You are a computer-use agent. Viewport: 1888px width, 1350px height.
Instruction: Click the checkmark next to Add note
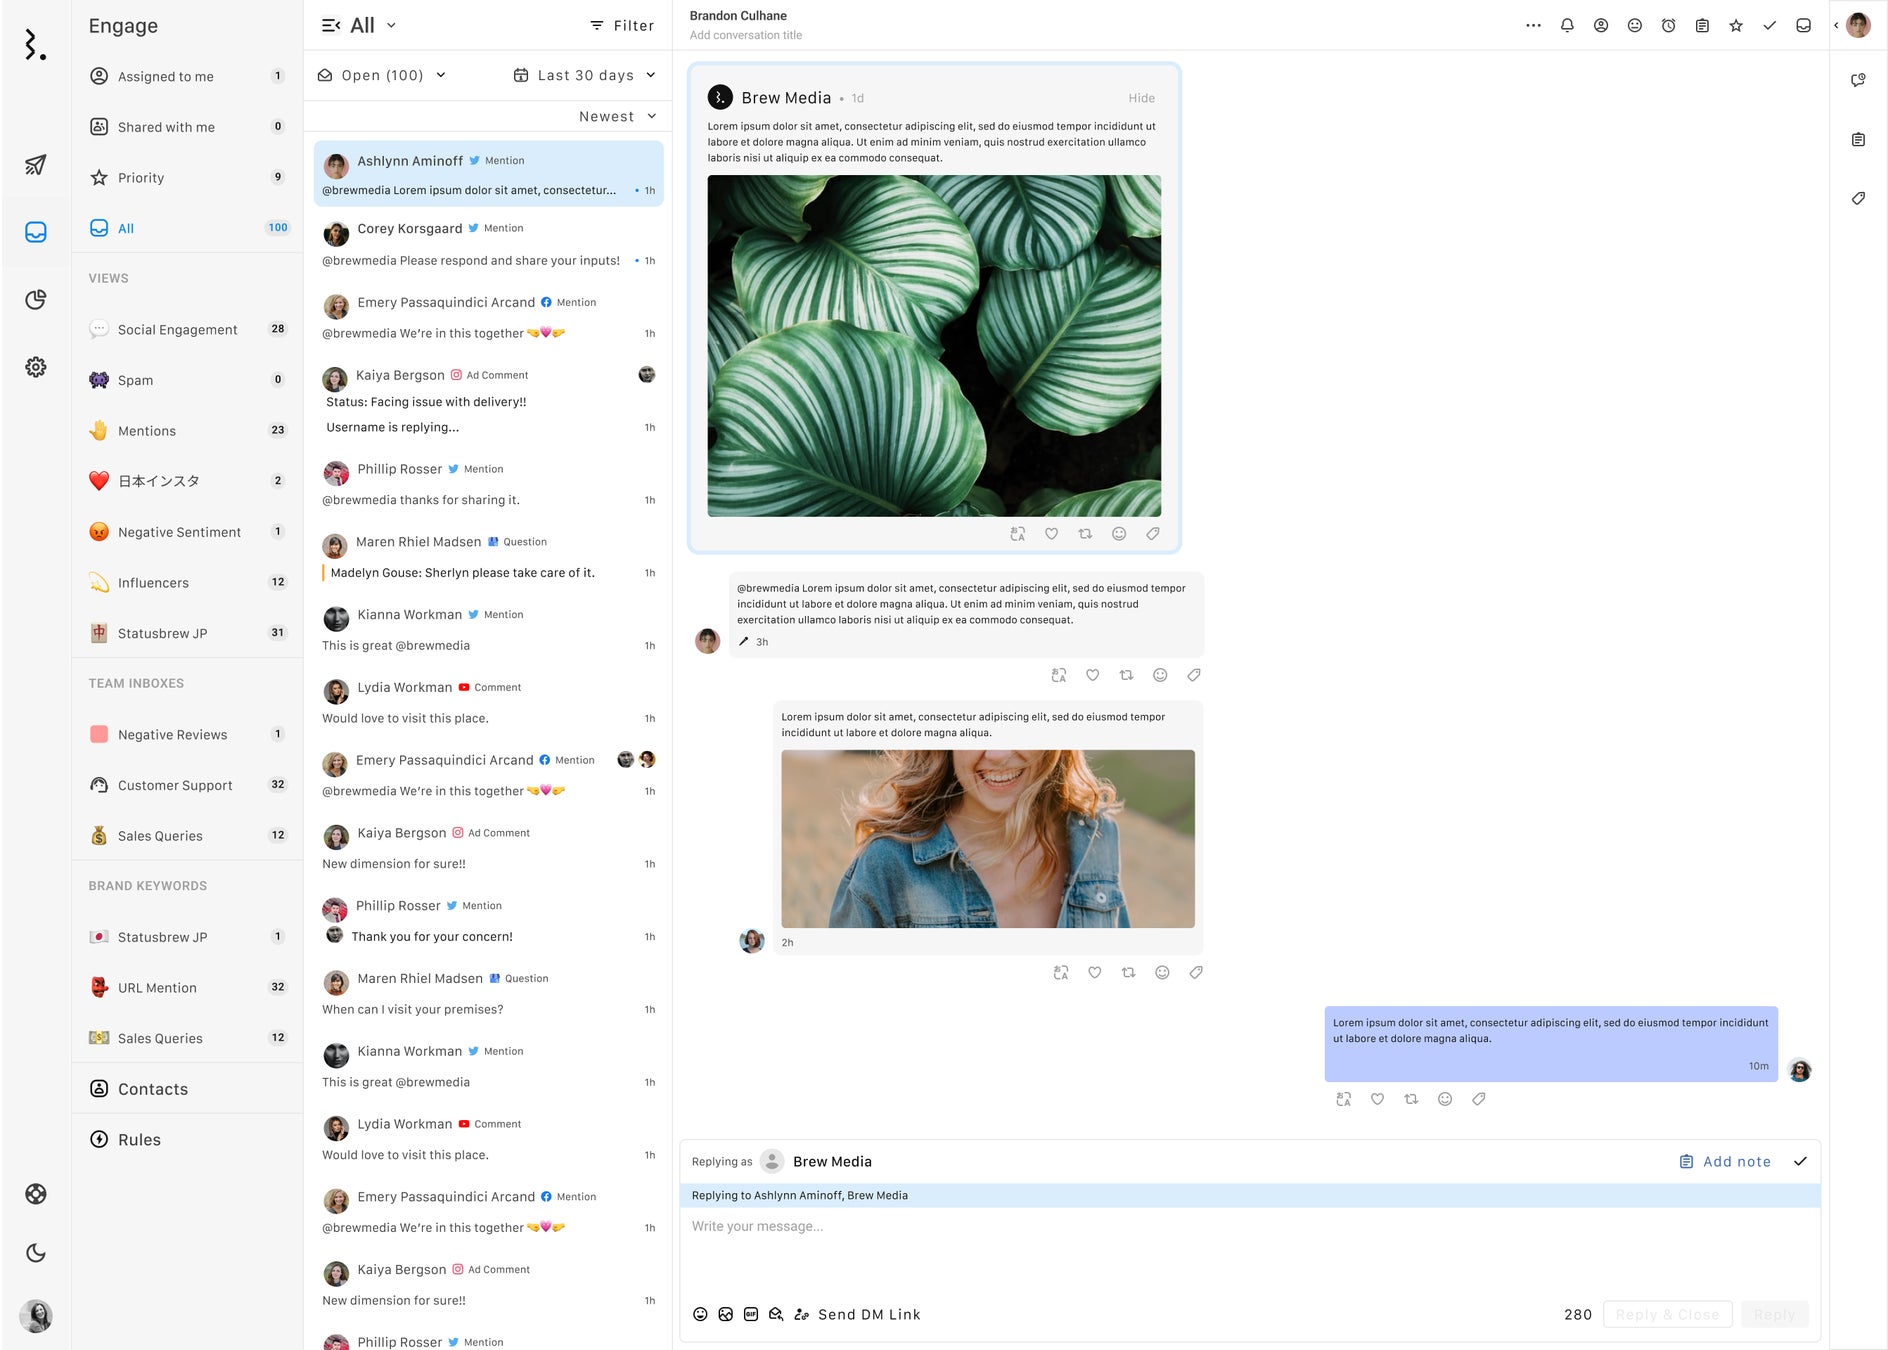1800,1161
